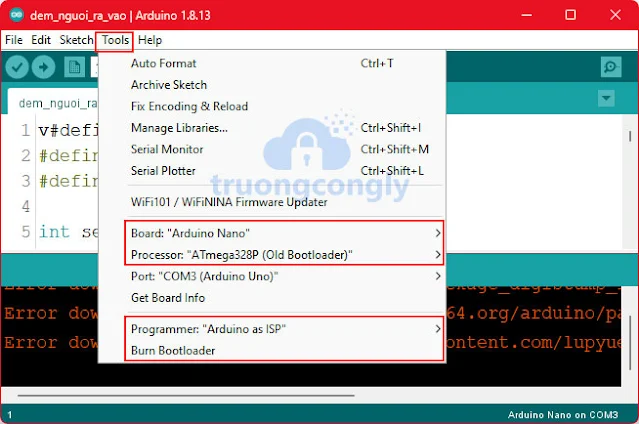Open the Help menu

point(150,40)
